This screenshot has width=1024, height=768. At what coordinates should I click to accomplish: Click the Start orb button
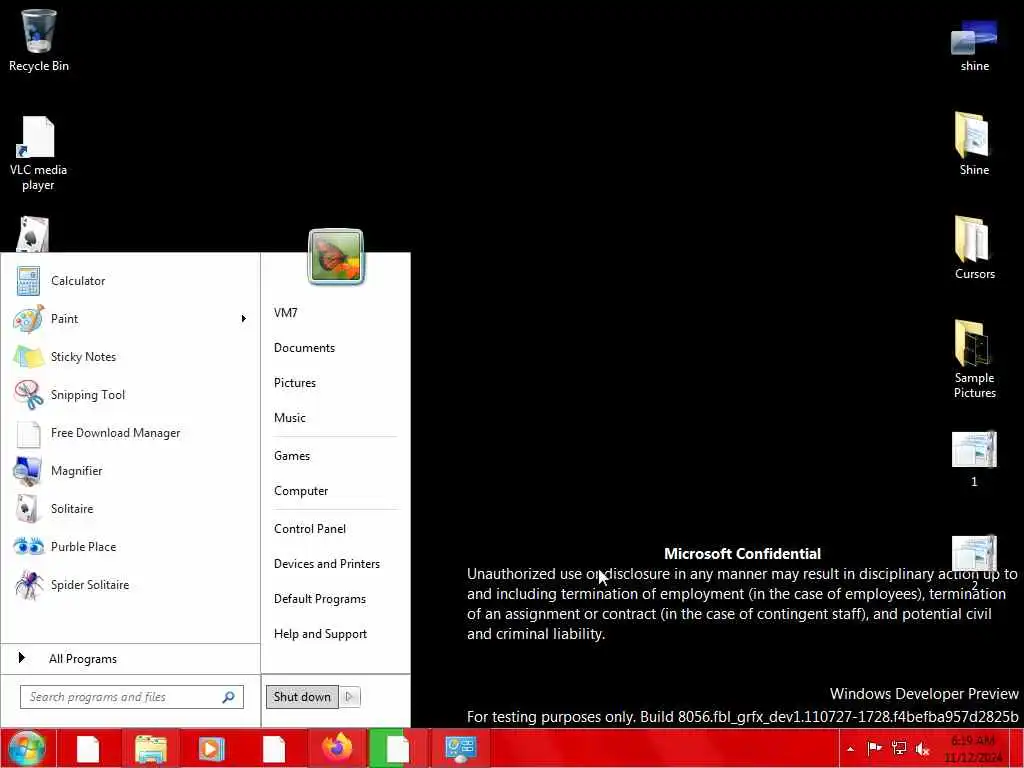pyautogui.click(x=26, y=748)
